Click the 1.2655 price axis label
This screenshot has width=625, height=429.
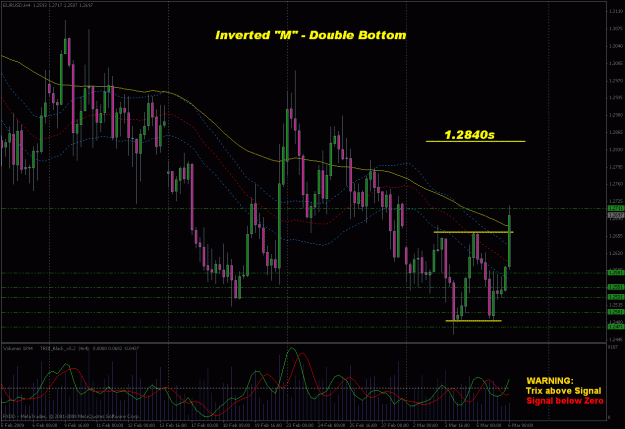[616, 236]
